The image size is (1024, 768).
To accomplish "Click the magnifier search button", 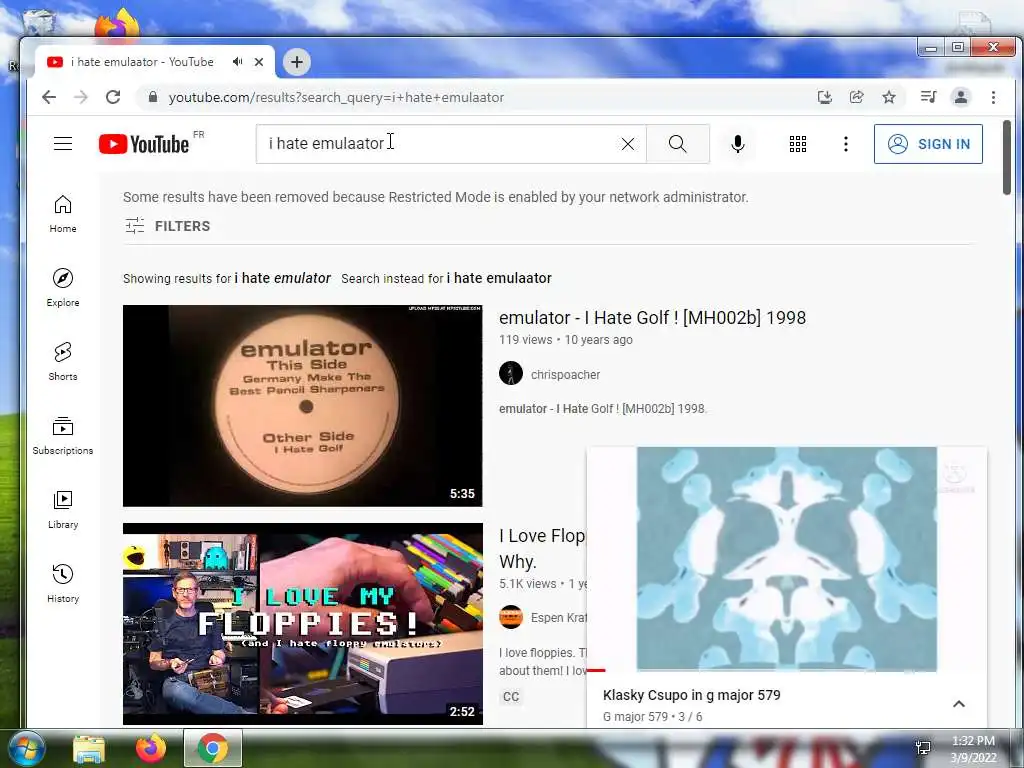I will (678, 144).
